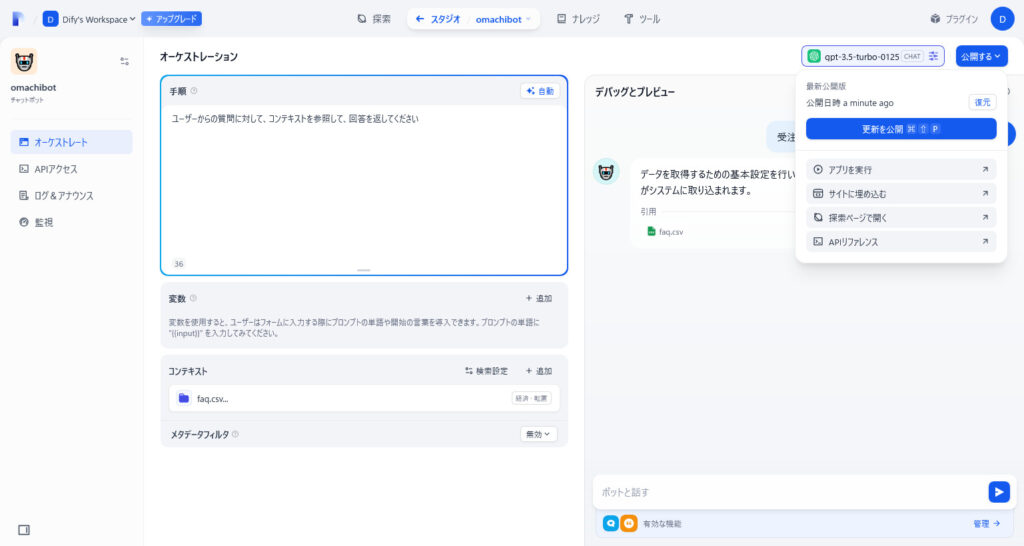The width and height of the screenshot is (1024, 546).
Task: Click the help icon next to 手順
Action: click(x=194, y=91)
